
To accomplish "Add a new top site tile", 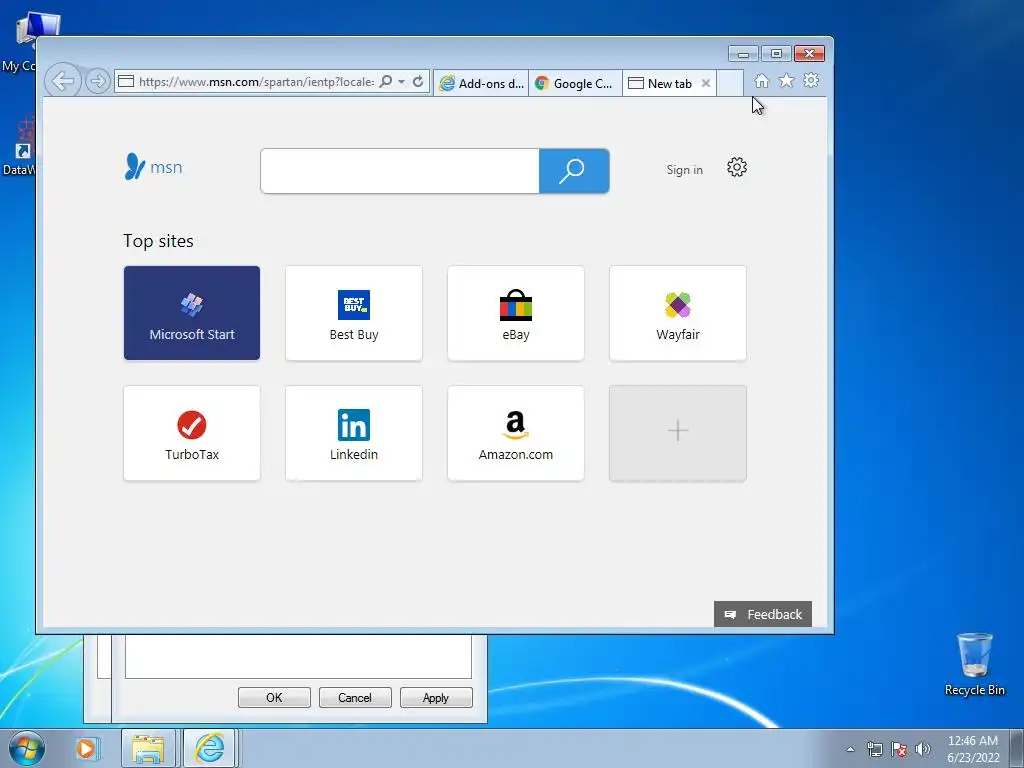I will [678, 433].
